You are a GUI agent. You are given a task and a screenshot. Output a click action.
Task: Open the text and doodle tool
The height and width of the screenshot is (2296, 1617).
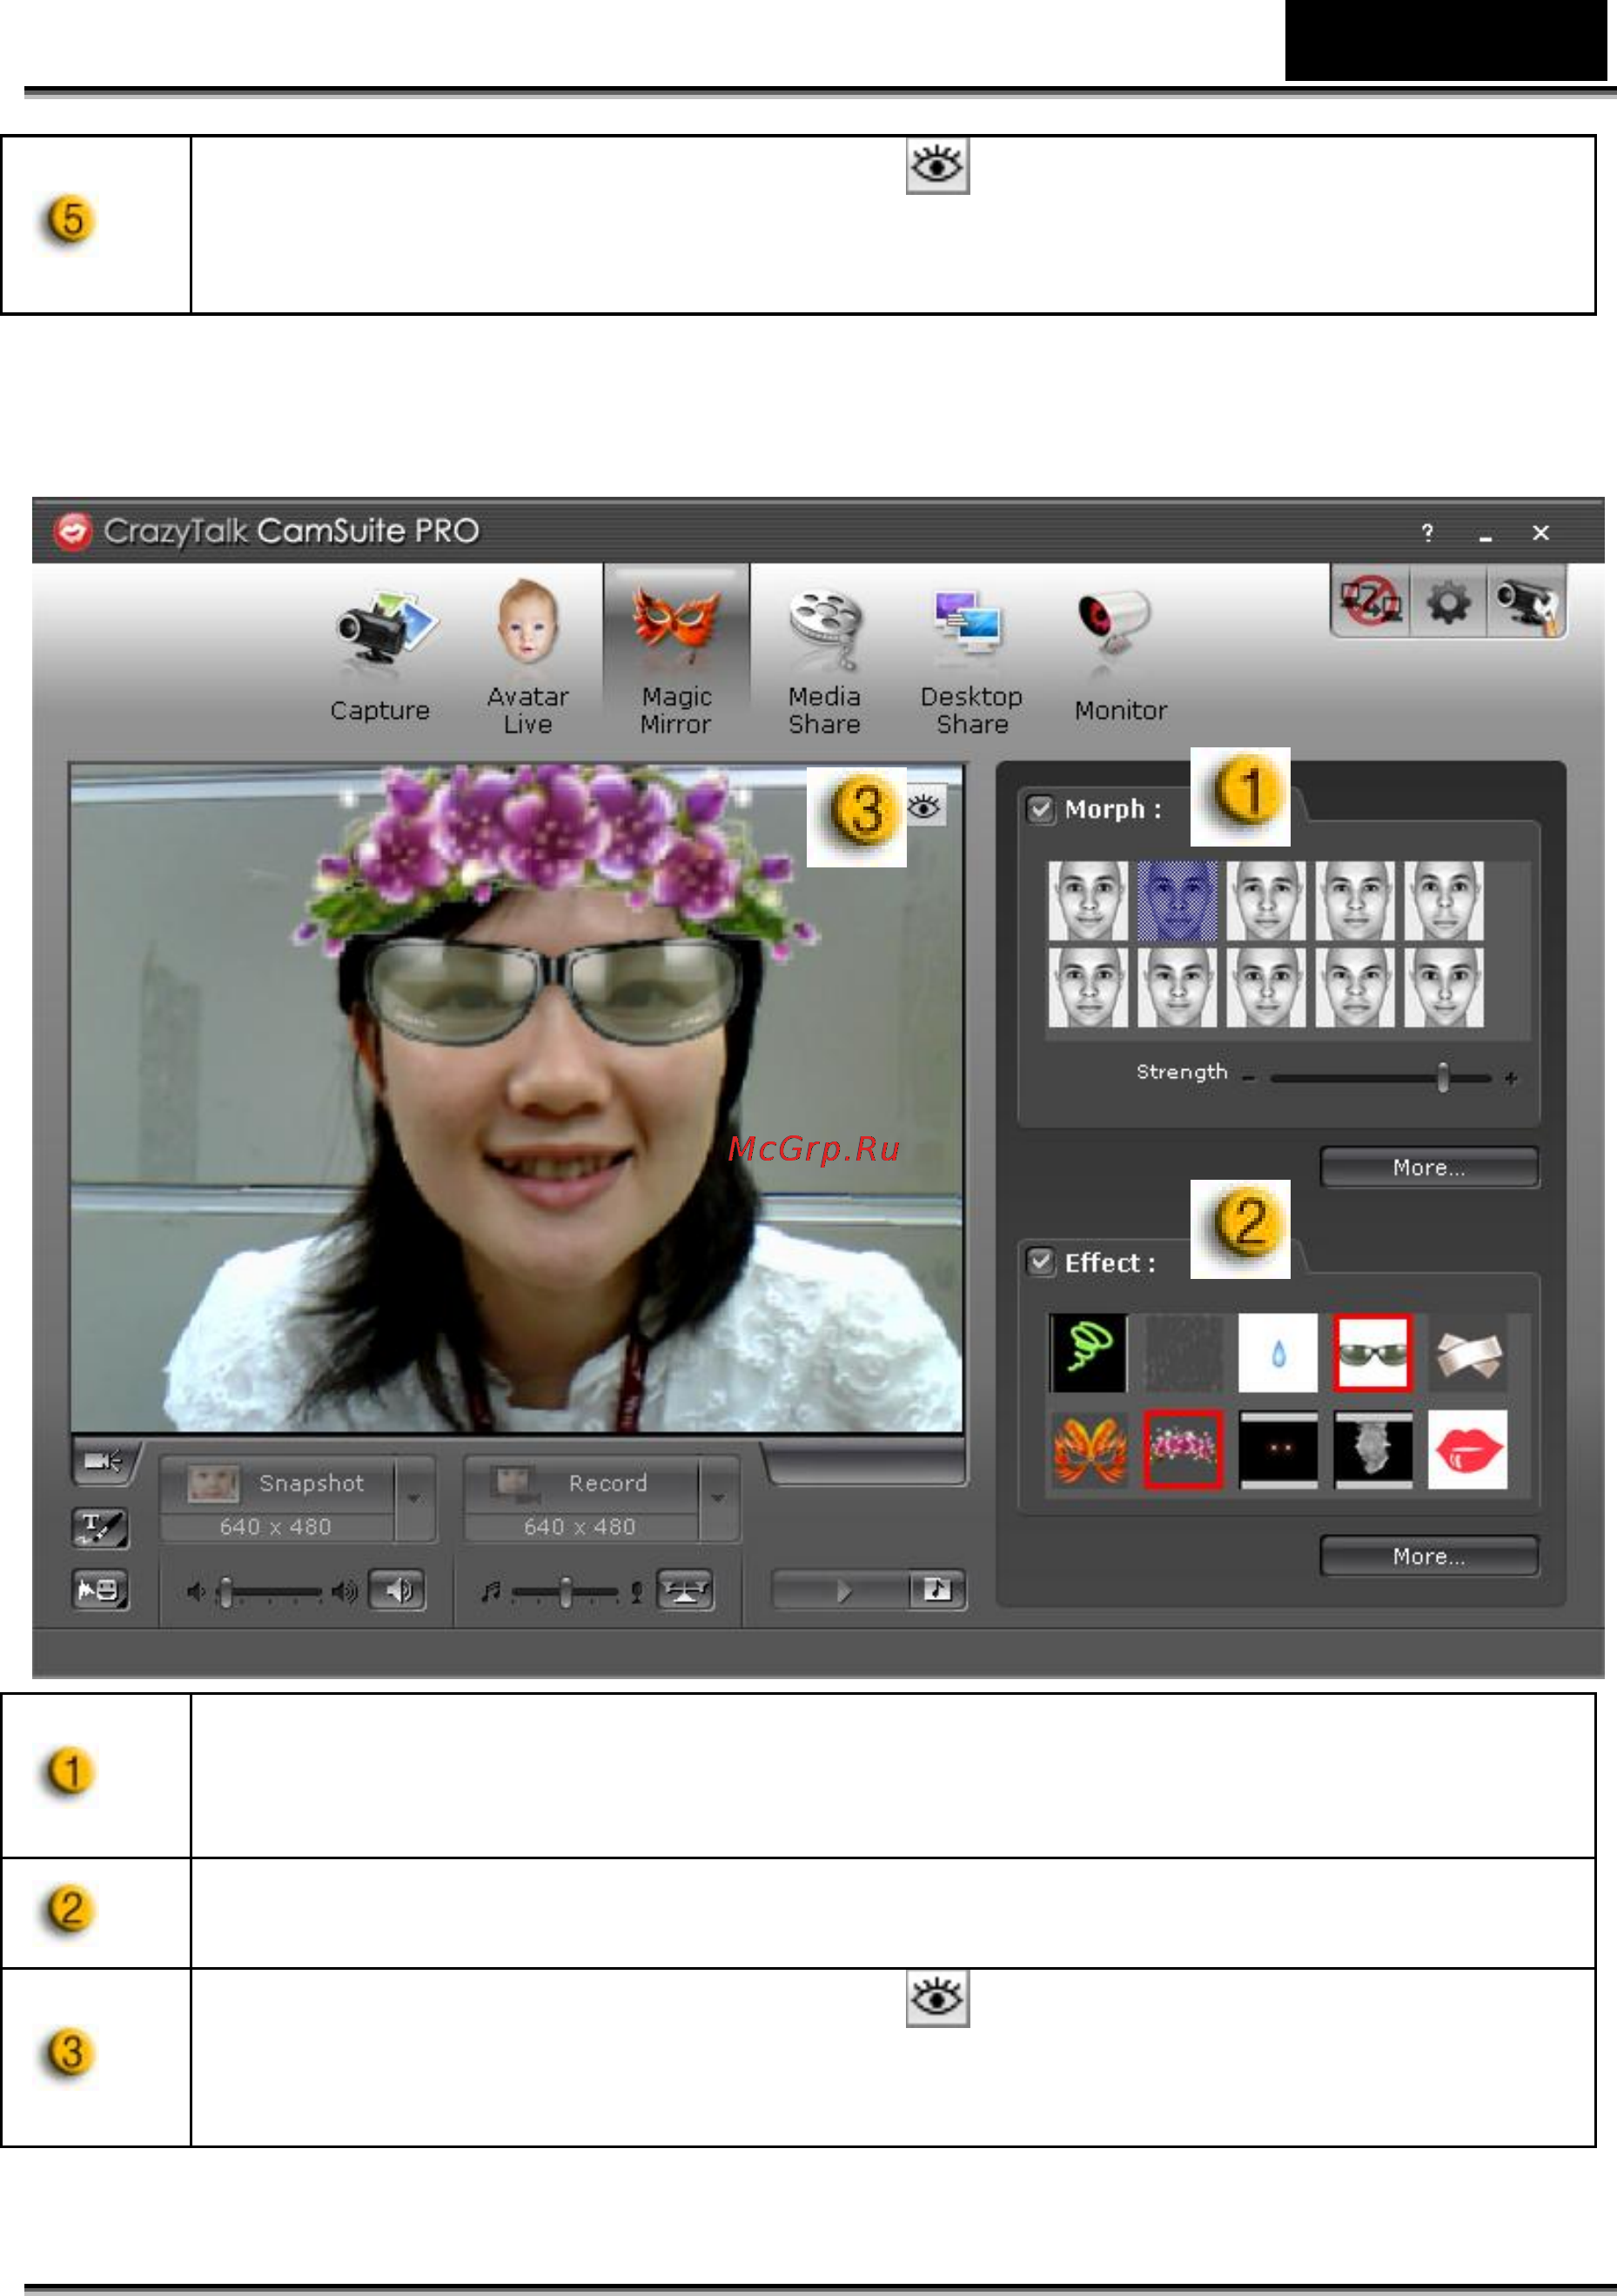pyautogui.click(x=100, y=1527)
